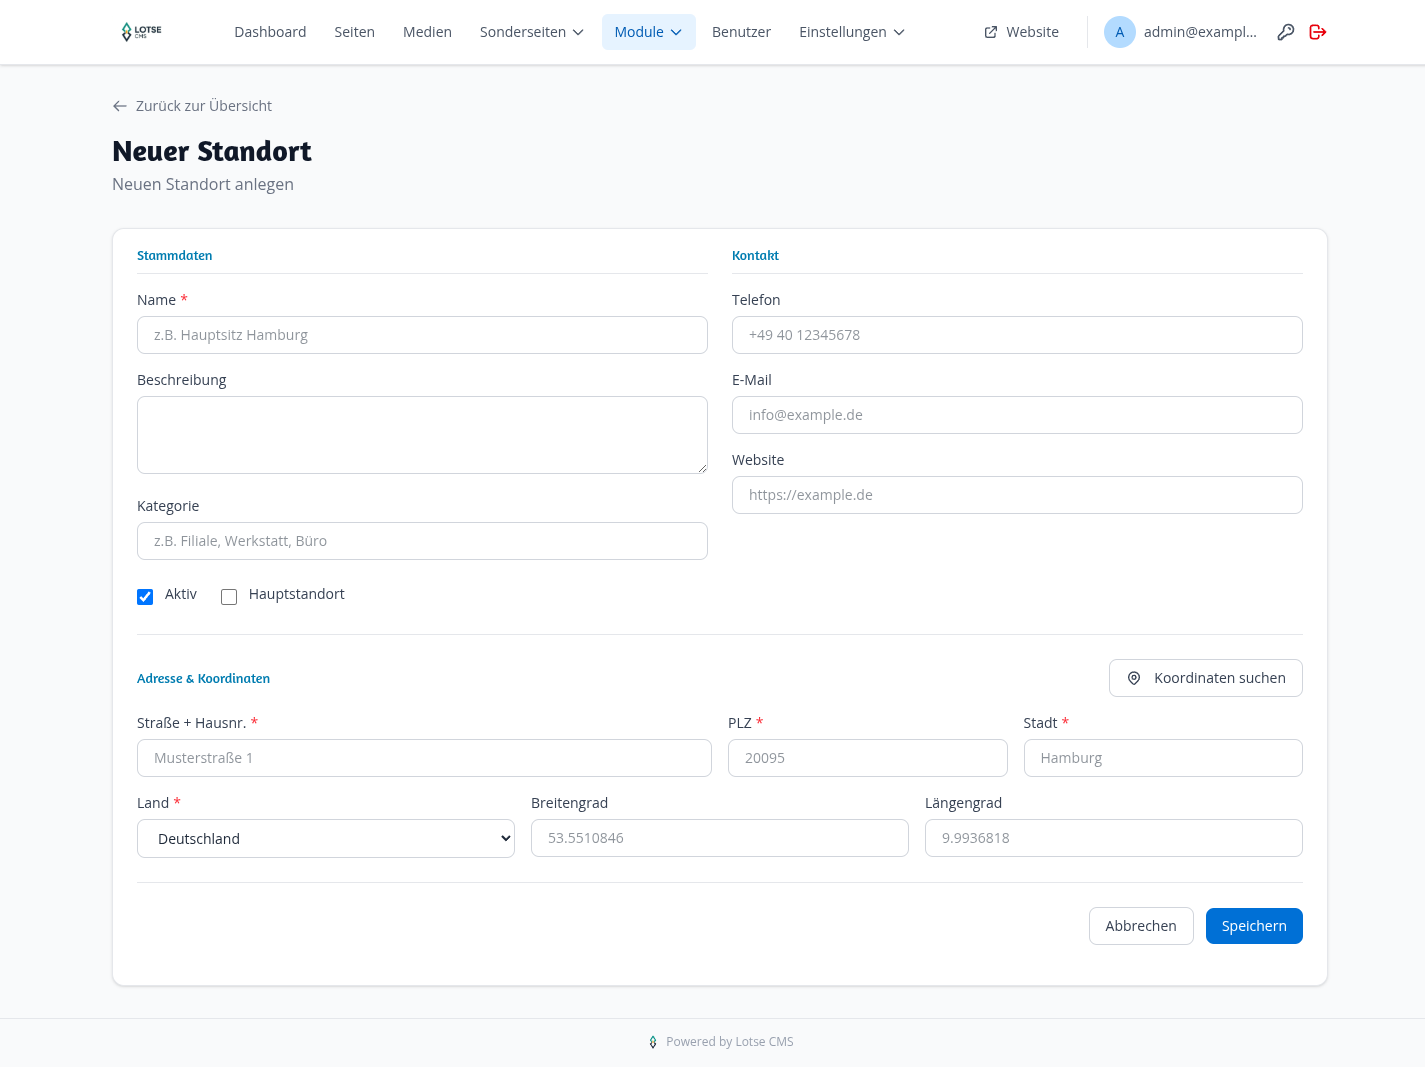Screen dimensions: 1425x1067
Task: Open the Seiten menu item
Action: pyautogui.click(x=354, y=32)
